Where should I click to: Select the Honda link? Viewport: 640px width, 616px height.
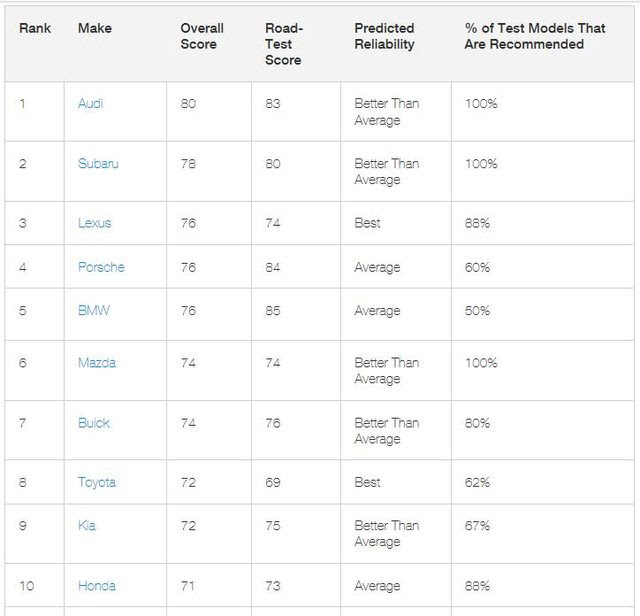click(x=97, y=586)
